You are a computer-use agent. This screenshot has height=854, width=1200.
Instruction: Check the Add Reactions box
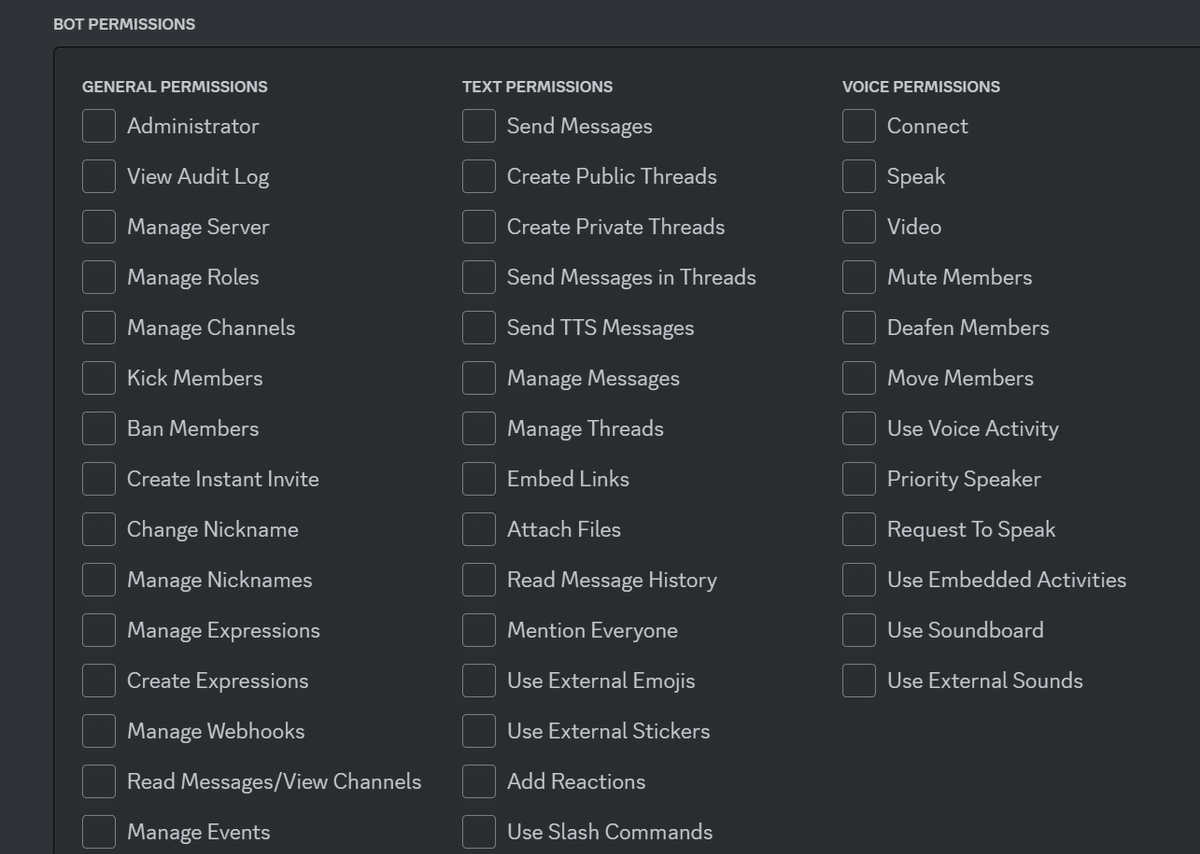pos(478,781)
